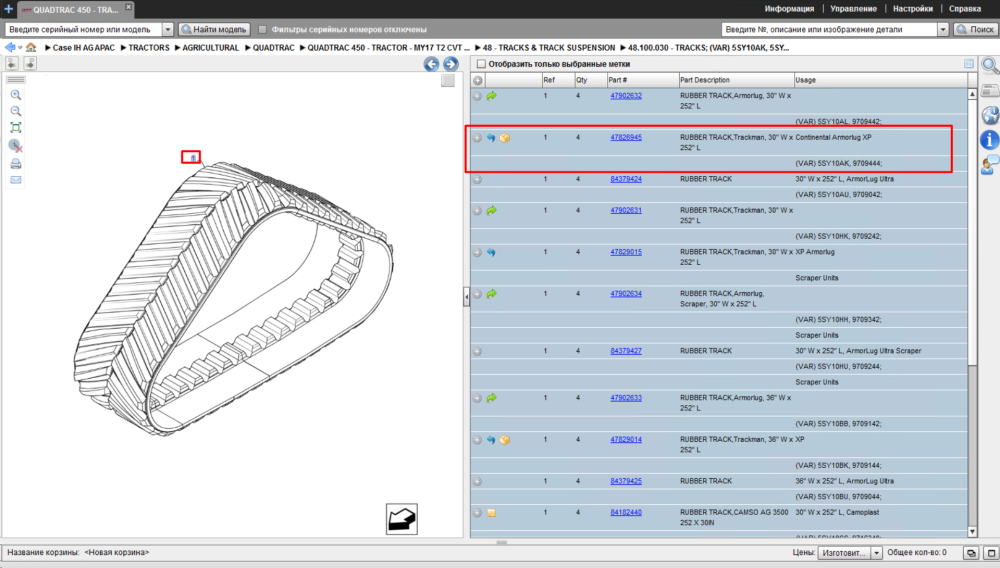
Task: Go to the next diagram page (right blue arrow)
Action: click(451, 64)
